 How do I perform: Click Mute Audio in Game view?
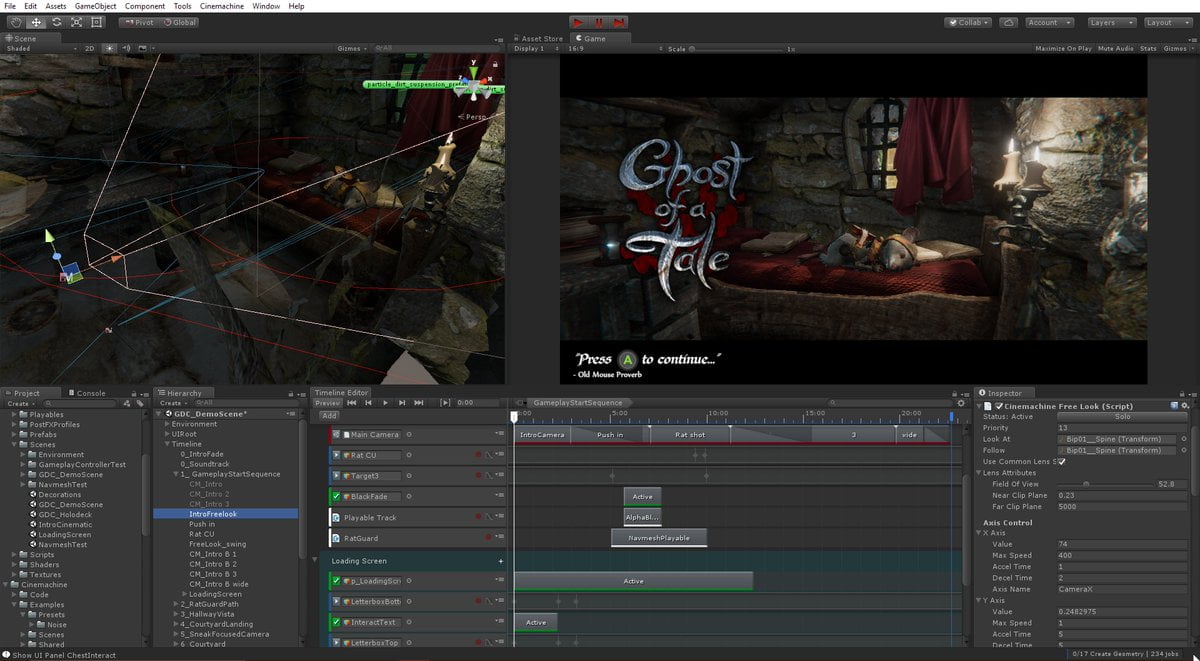(x=1115, y=48)
